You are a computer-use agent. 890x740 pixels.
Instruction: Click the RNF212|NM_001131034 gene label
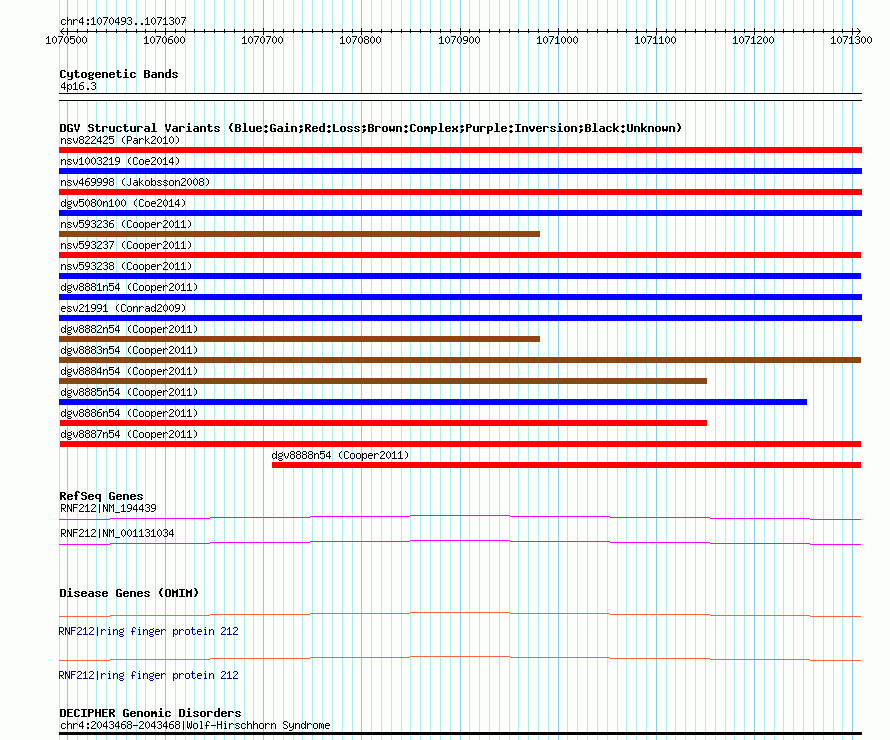(x=117, y=533)
